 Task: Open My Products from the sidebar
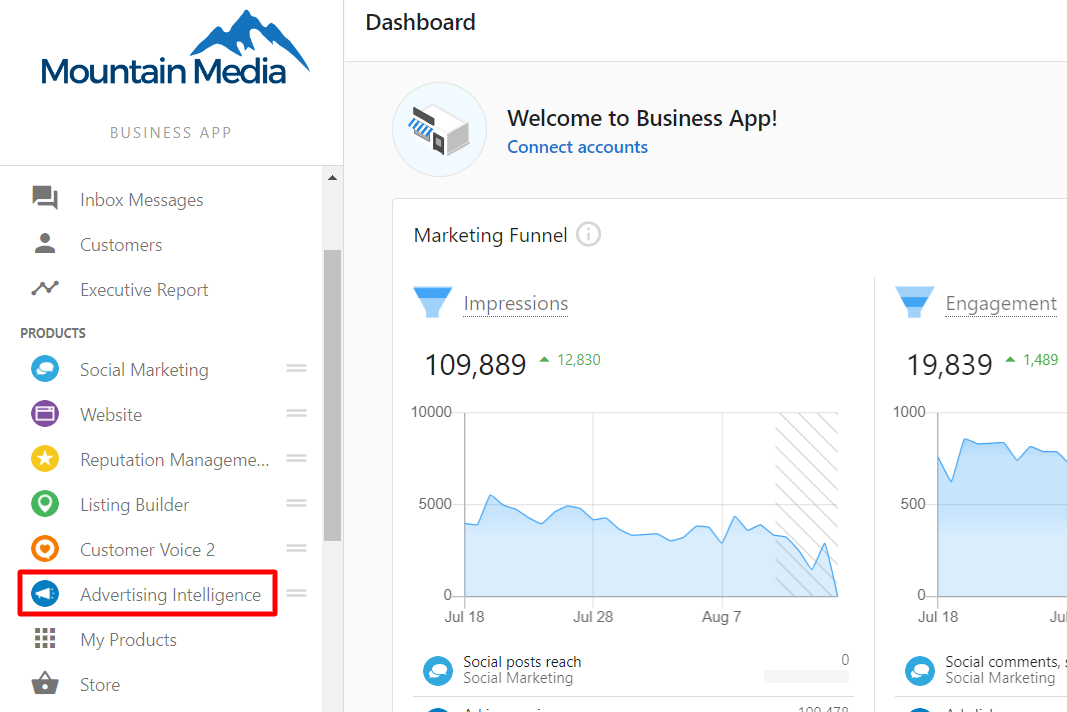pos(128,640)
